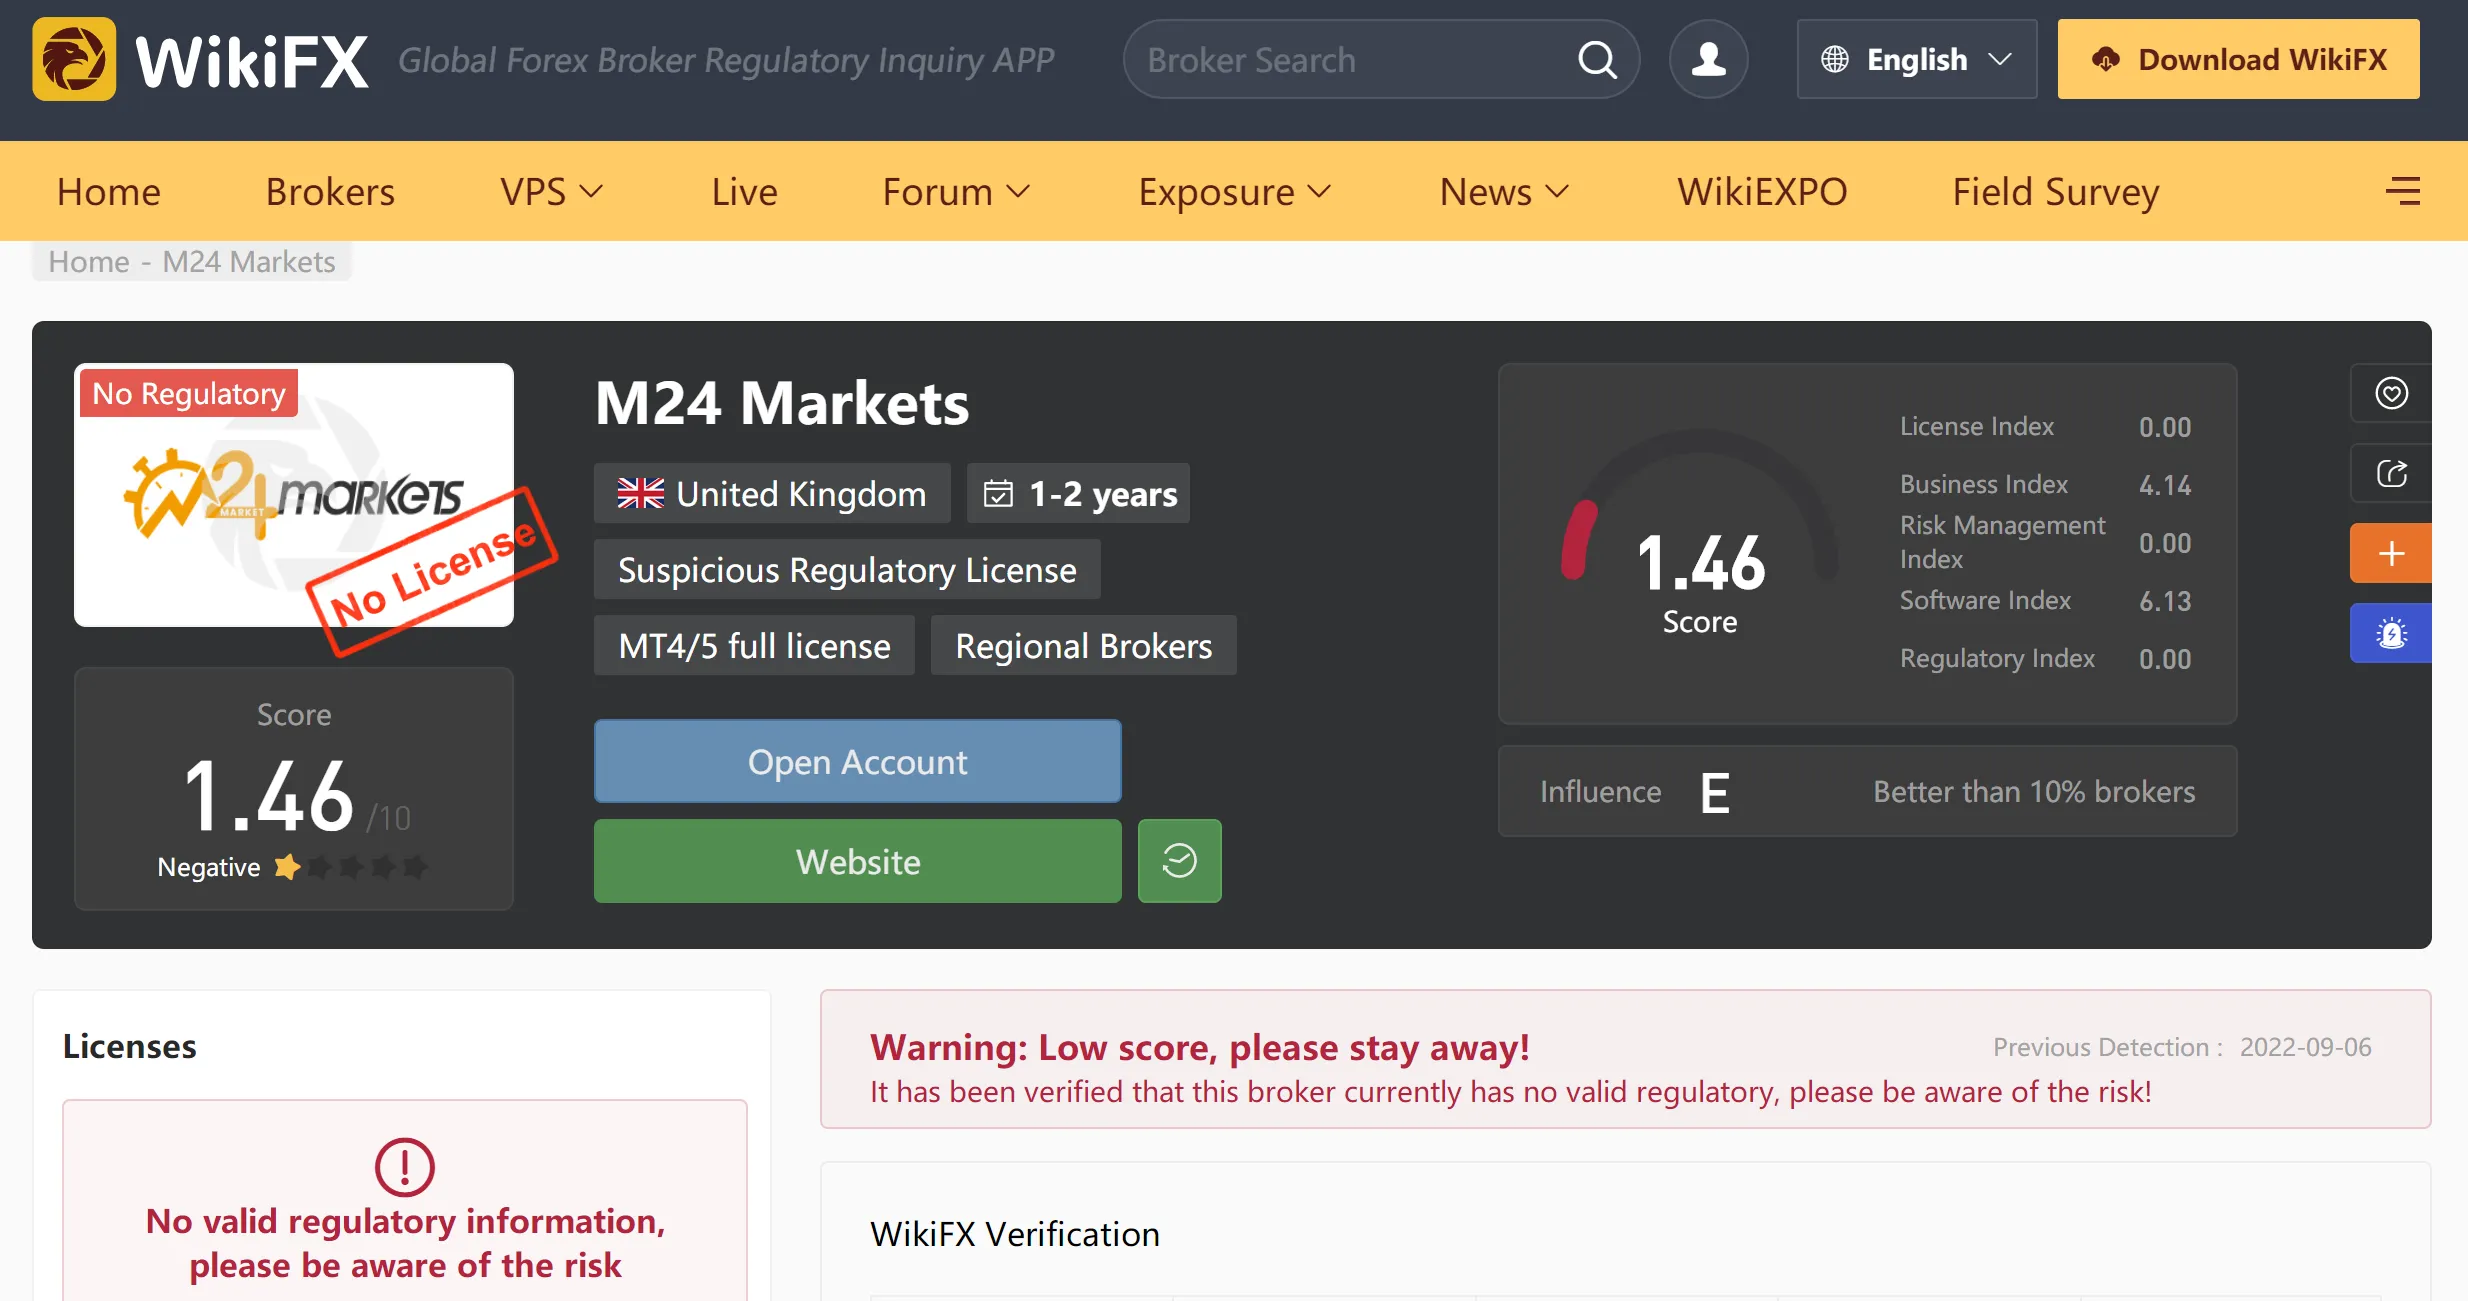The image size is (2468, 1301).
Task: Click the "Warning: Low score, please stay away!" text
Action: (1200, 1047)
